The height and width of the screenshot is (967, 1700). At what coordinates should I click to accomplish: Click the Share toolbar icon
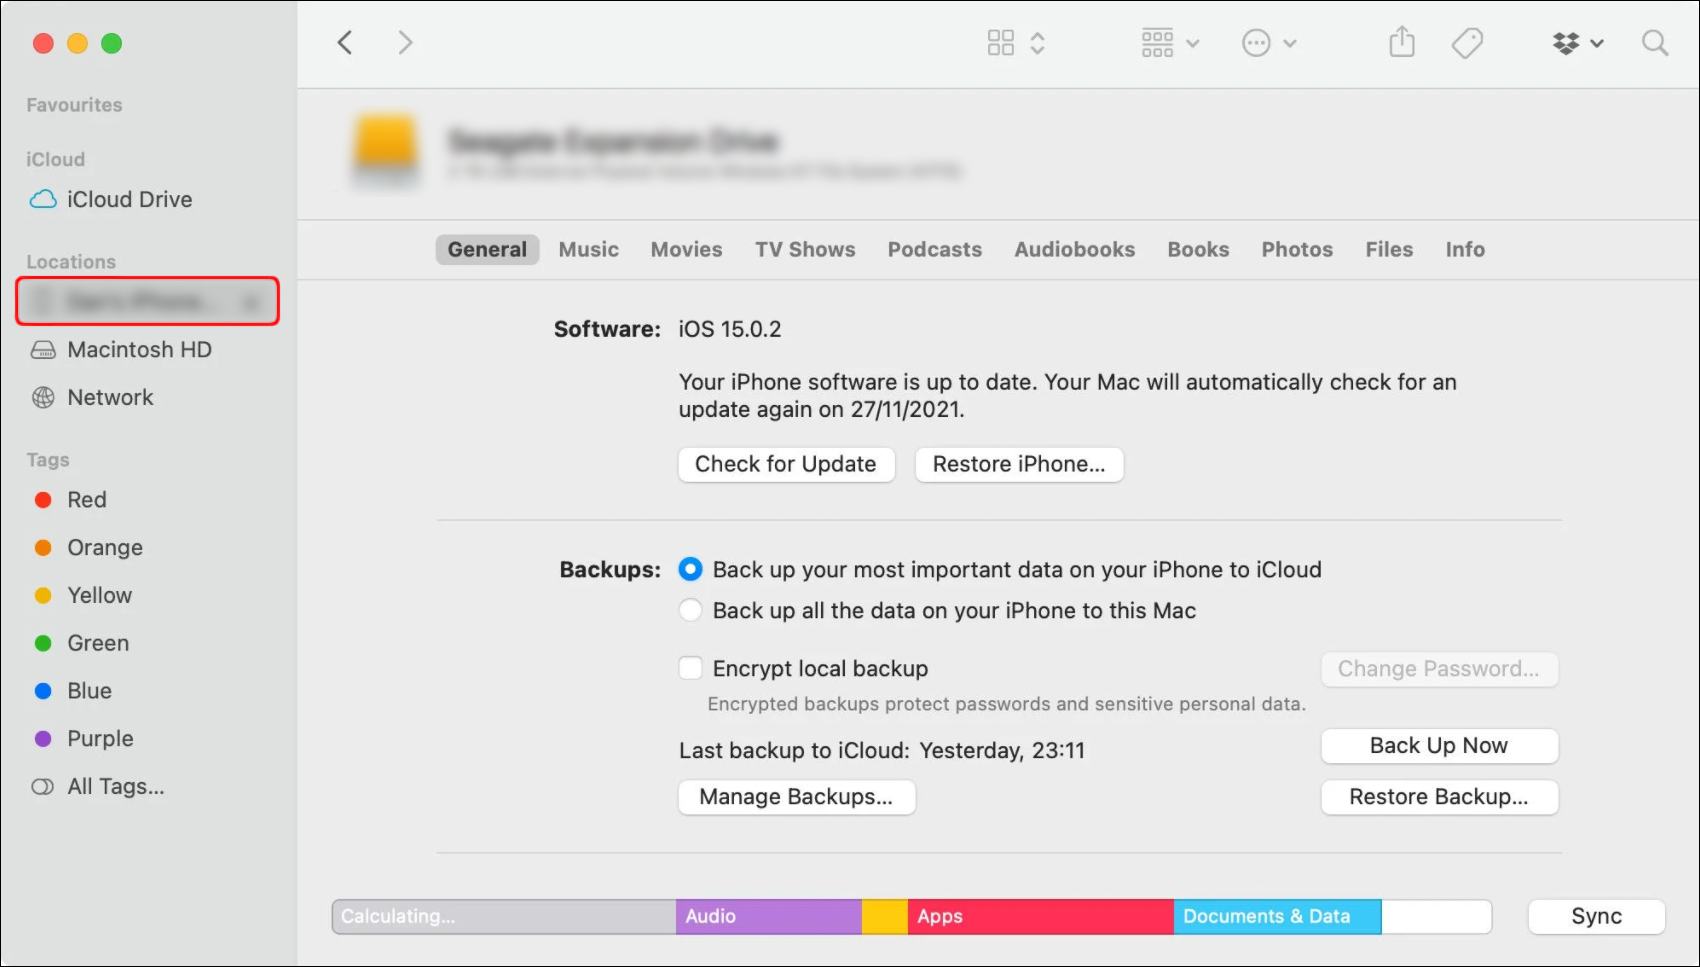[1402, 43]
